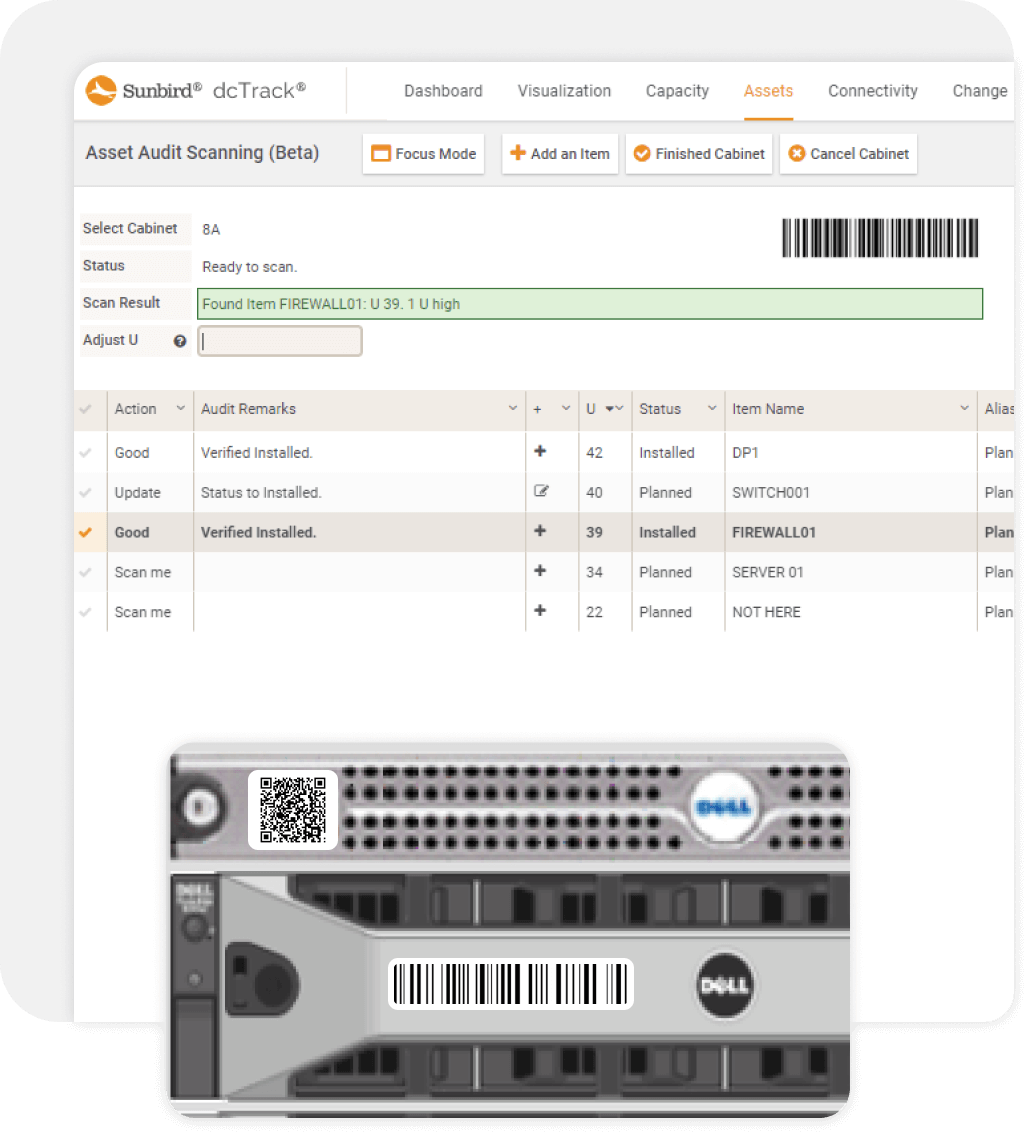Open the U column sort dropdown
This screenshot has height=1136, width=1030.
click(x=614, y=409)
